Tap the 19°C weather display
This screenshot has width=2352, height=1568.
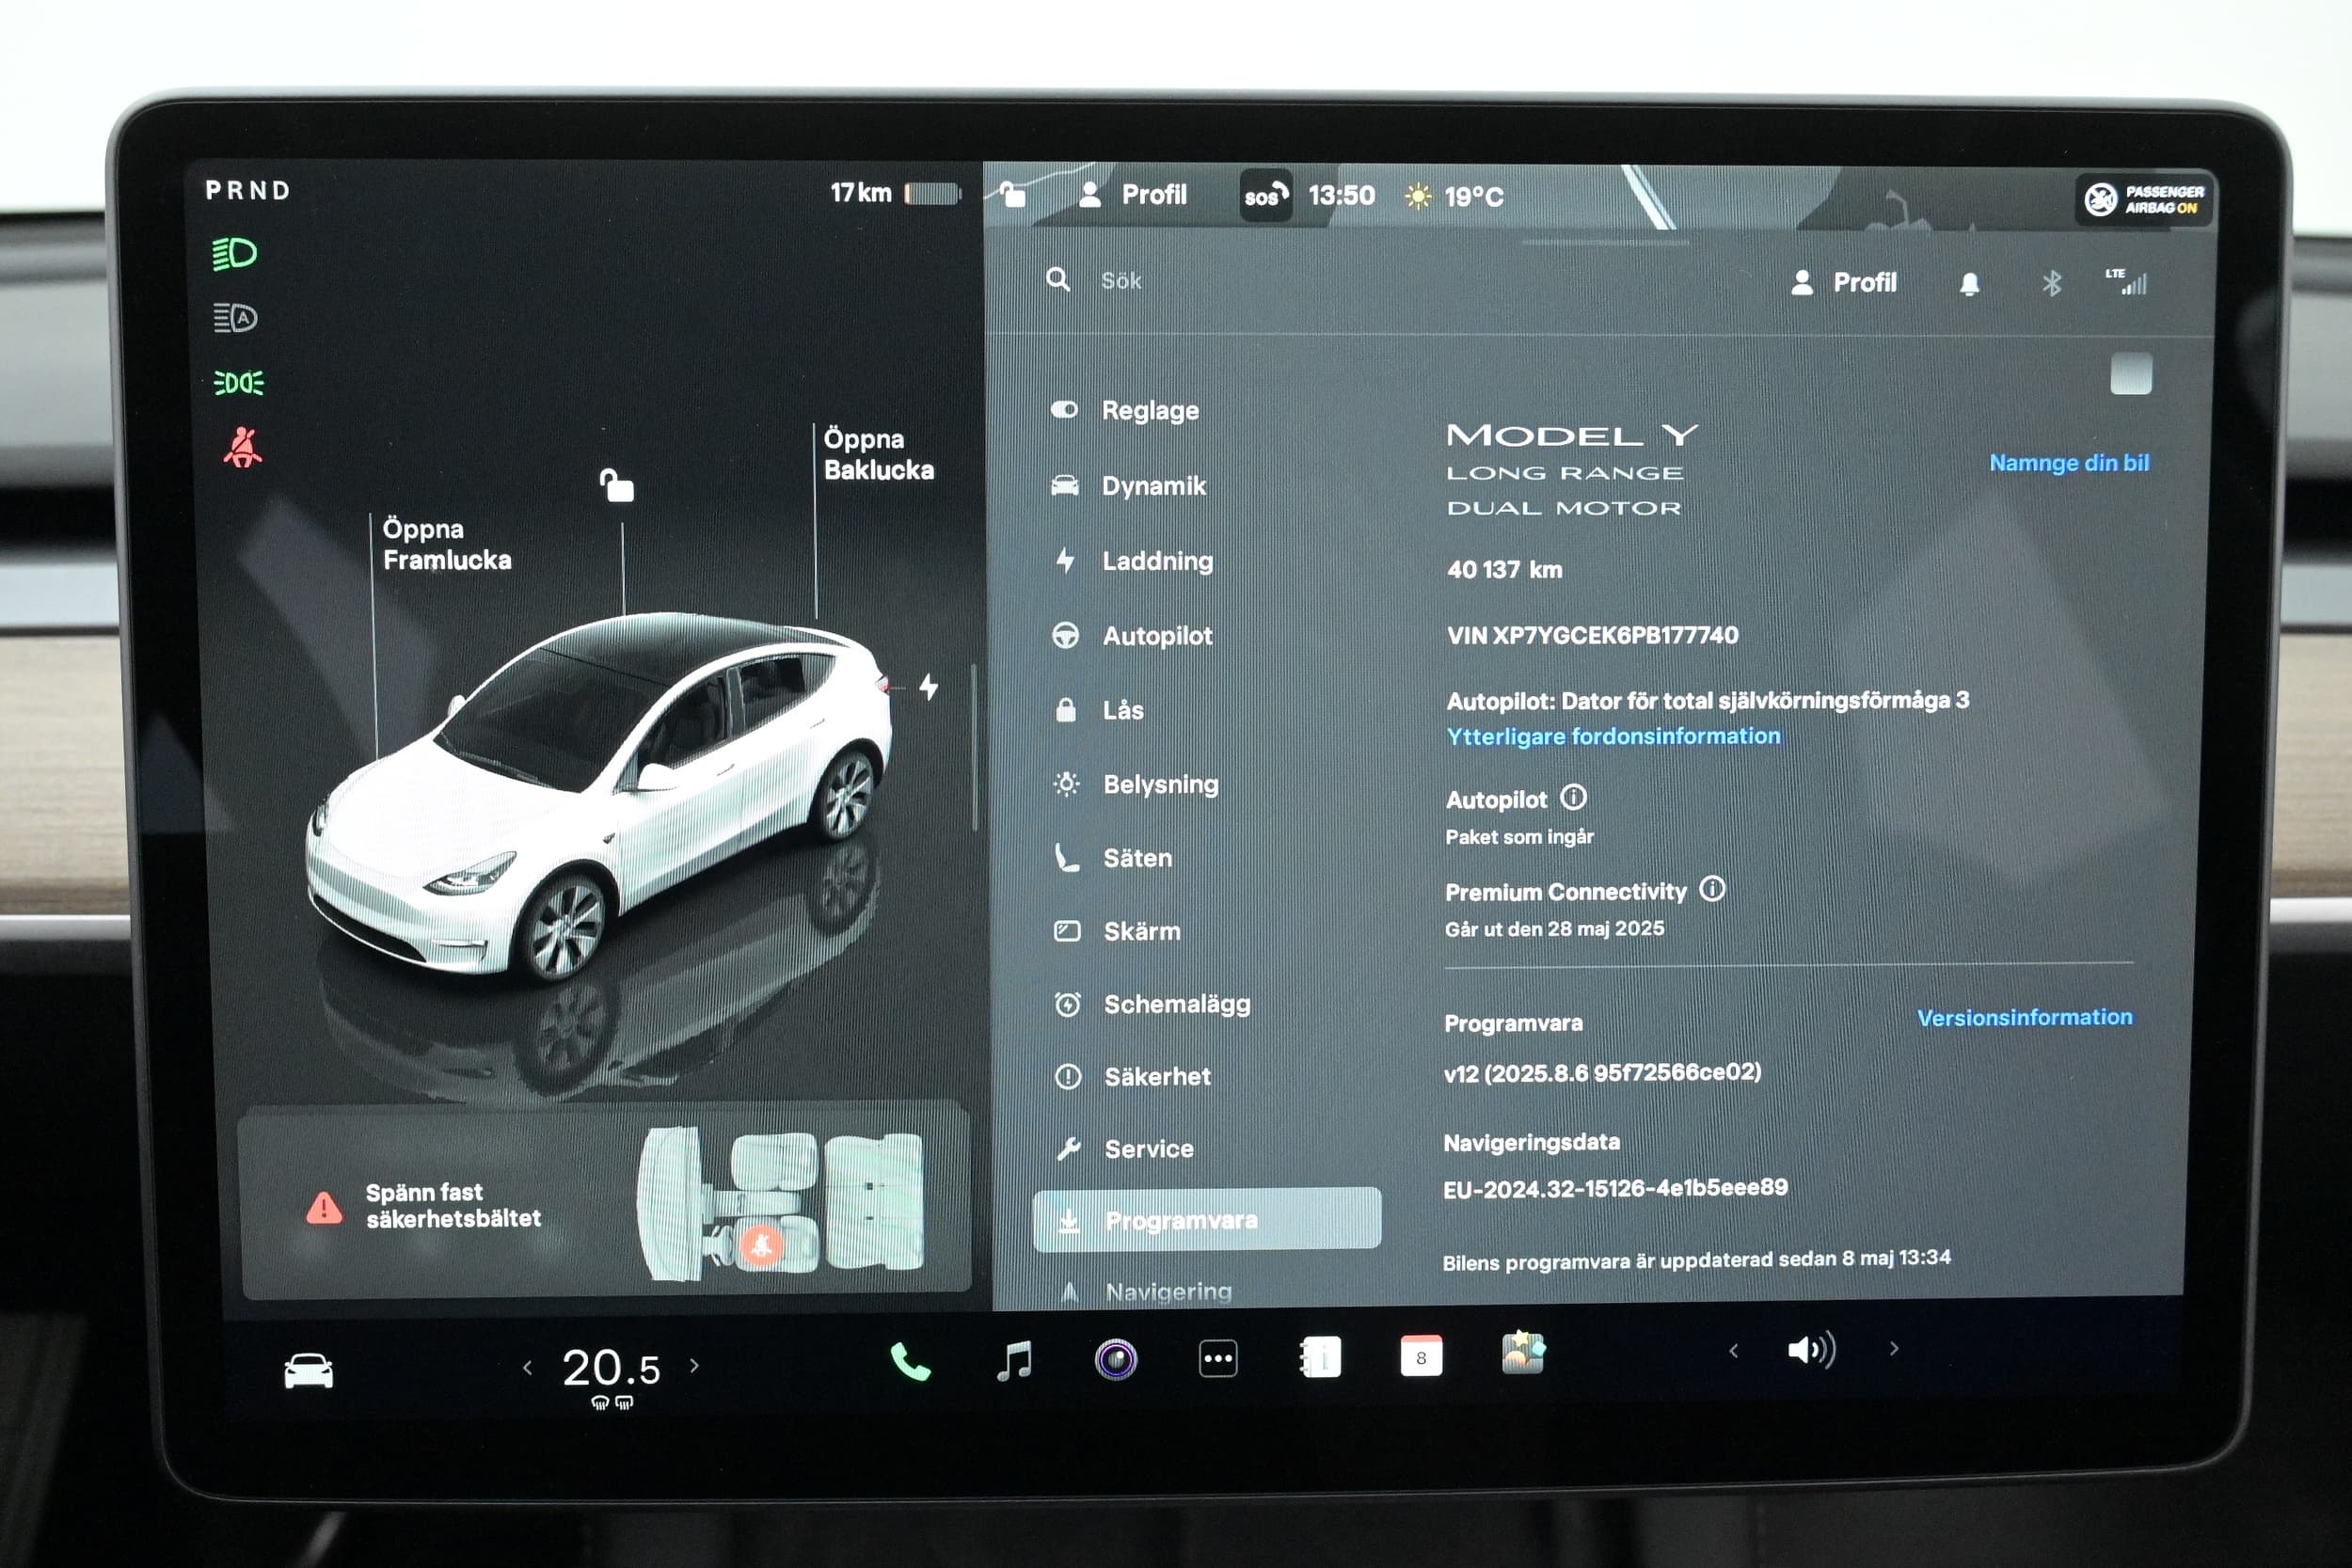click(1455, 196)
